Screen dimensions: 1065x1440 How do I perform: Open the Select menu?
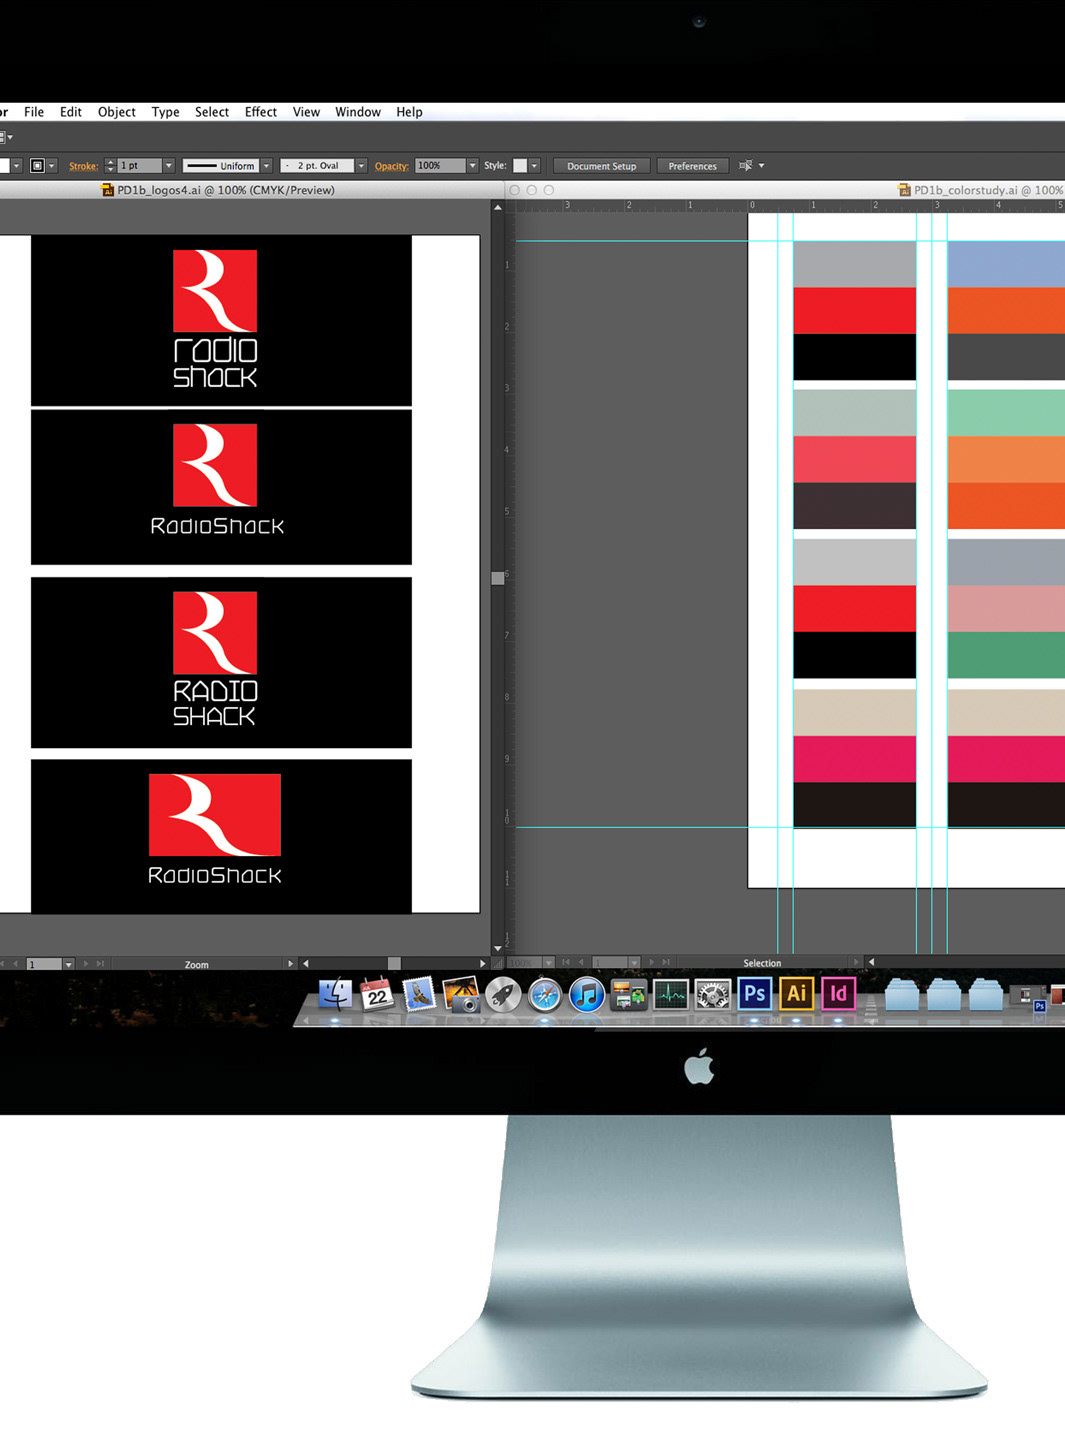tap(212, 112)
